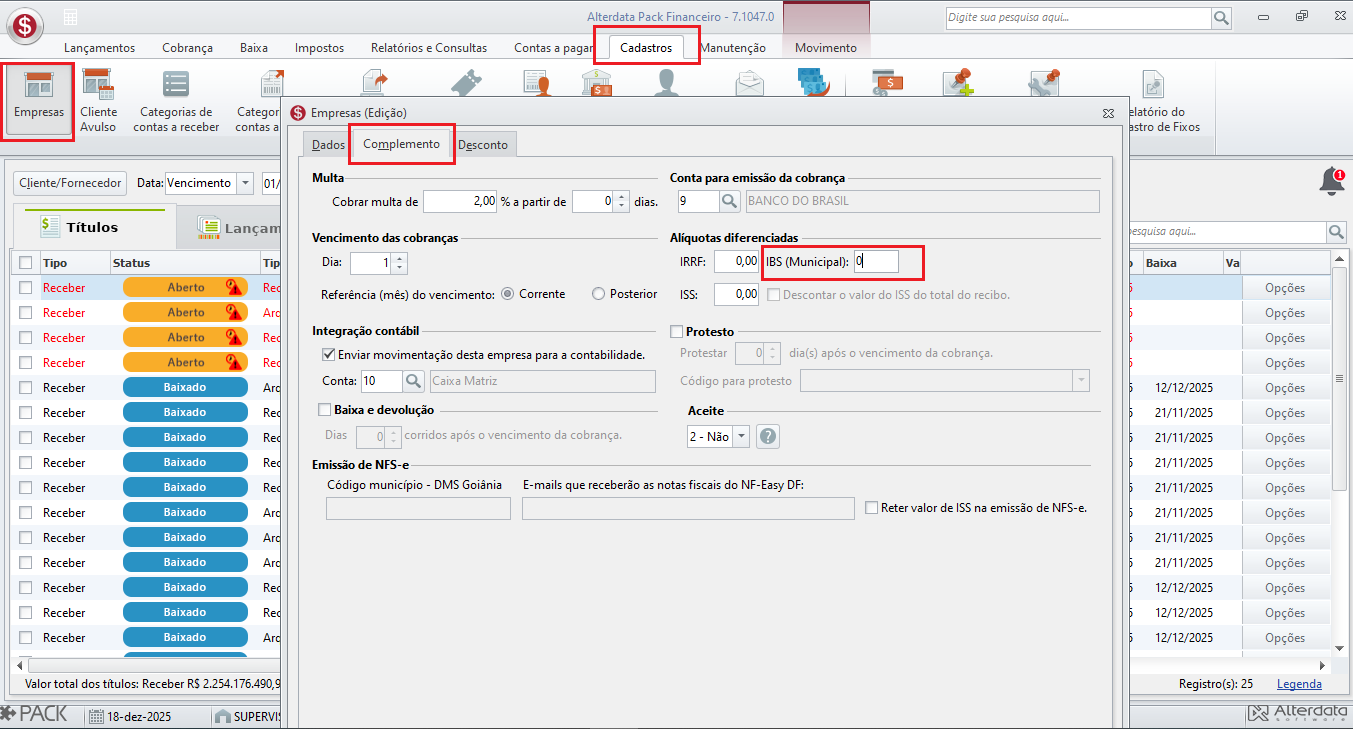Click the 'Digite sua pesquisa aqui' search box

[x=1079, y=18]
